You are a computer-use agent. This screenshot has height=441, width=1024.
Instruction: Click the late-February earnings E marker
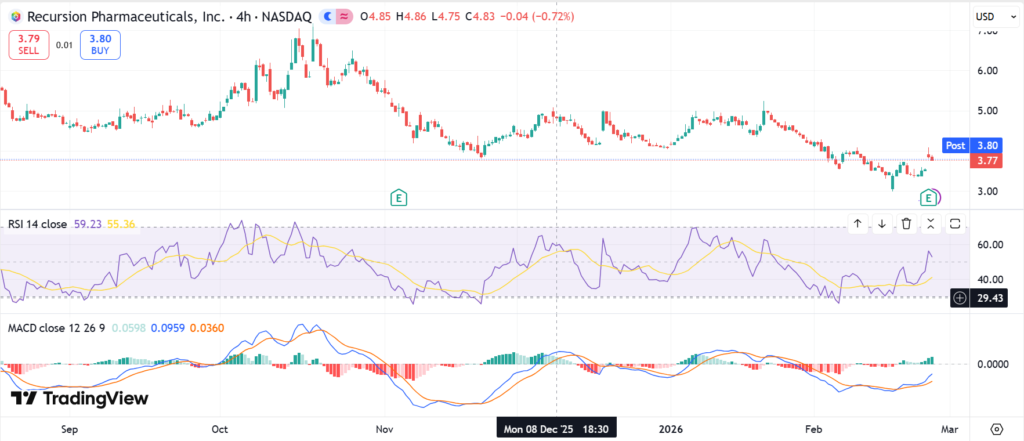(927, 197)
